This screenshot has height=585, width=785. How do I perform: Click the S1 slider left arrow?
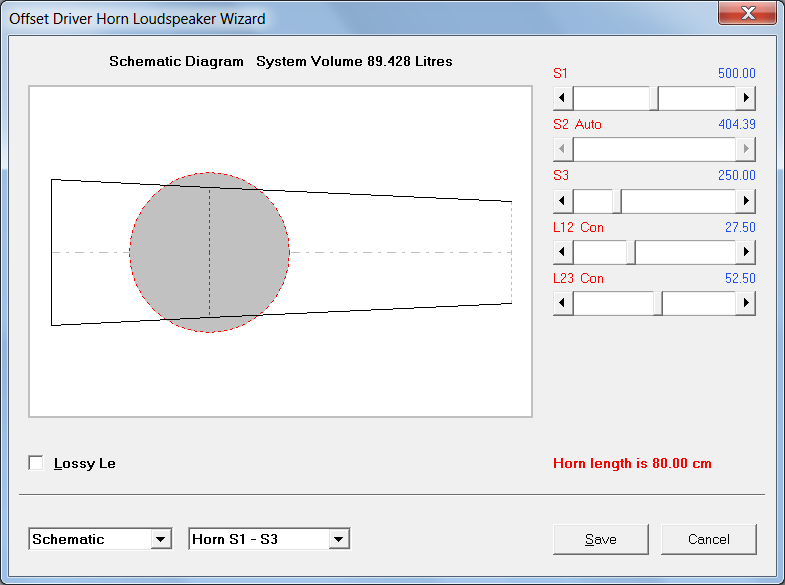[563, 98]
